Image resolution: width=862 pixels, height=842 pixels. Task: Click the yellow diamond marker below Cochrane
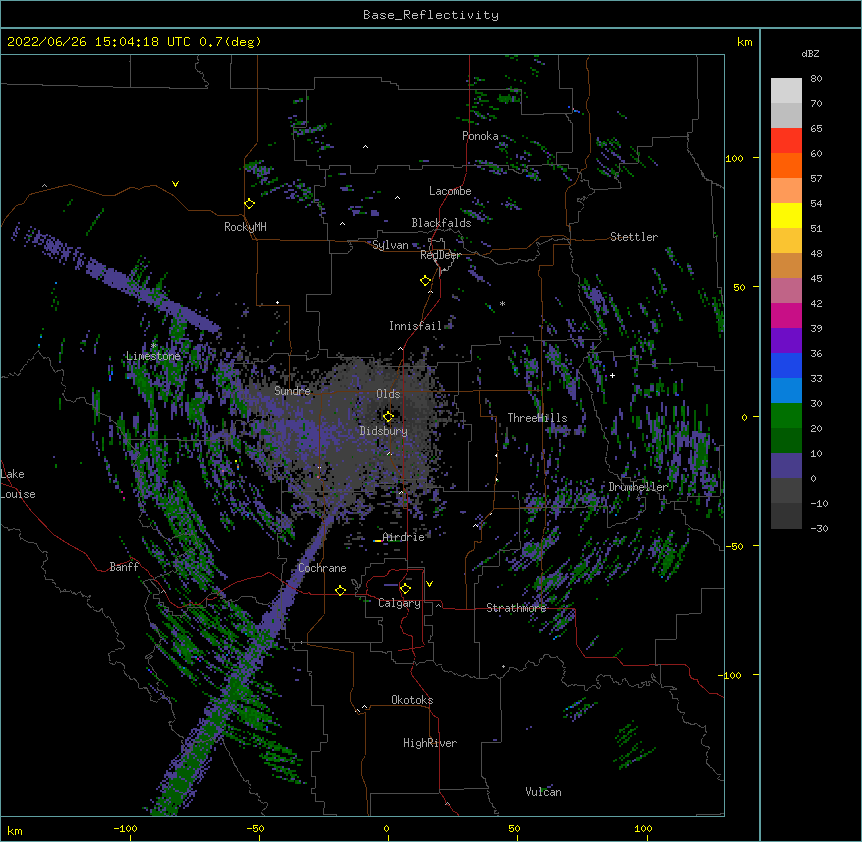340,590
